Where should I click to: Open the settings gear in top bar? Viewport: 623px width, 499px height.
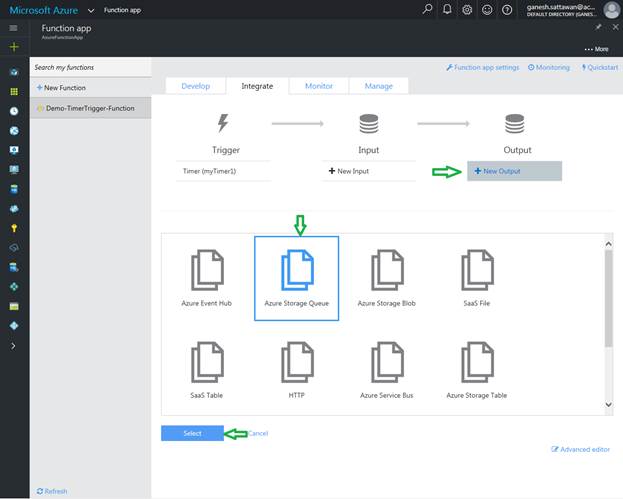pyautogui.click(x=467, y=10)
